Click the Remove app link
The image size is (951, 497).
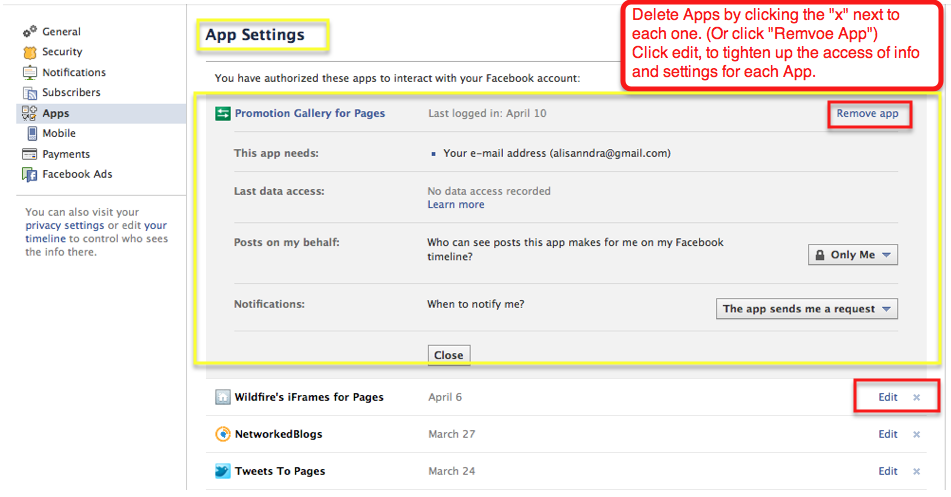click(x=867, y=114)
